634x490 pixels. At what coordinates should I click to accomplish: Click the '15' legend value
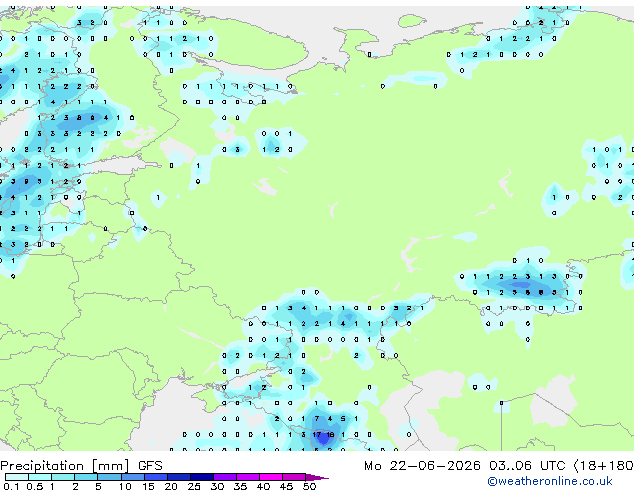tap(148, 486)
